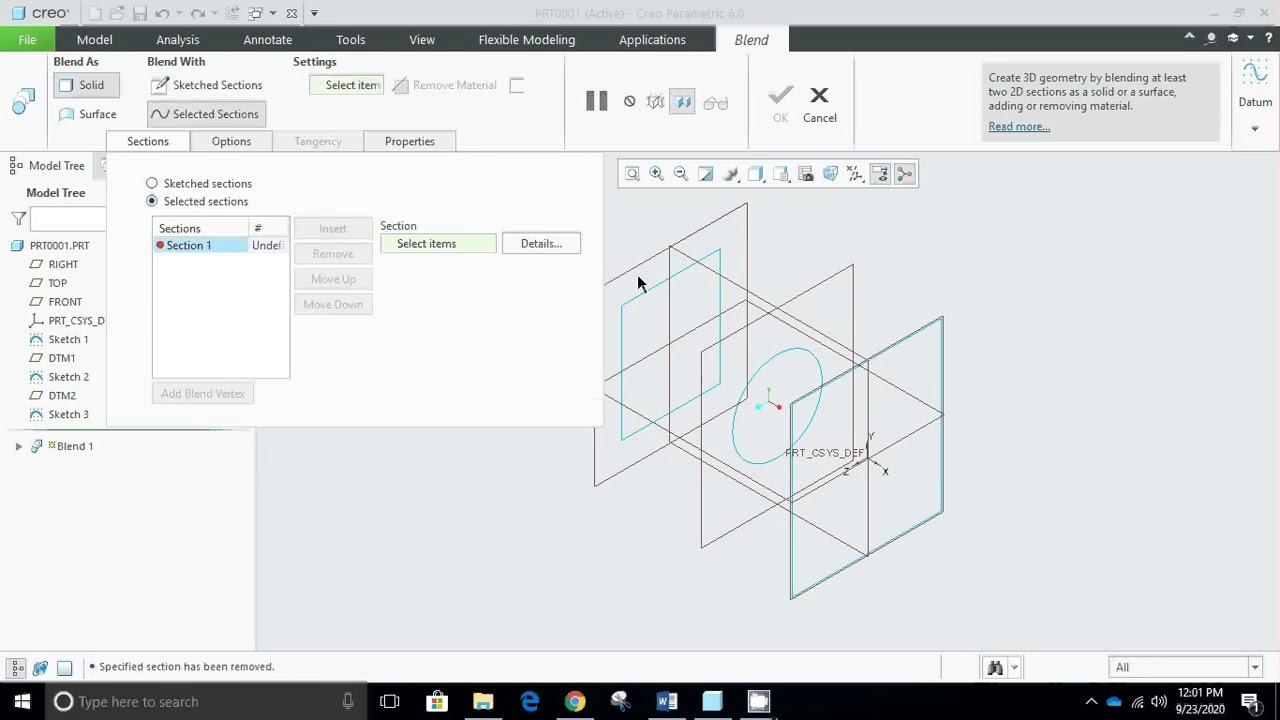Open the Options panel tab
This screenshot has height=720, width=1280.
click(231, 141)
